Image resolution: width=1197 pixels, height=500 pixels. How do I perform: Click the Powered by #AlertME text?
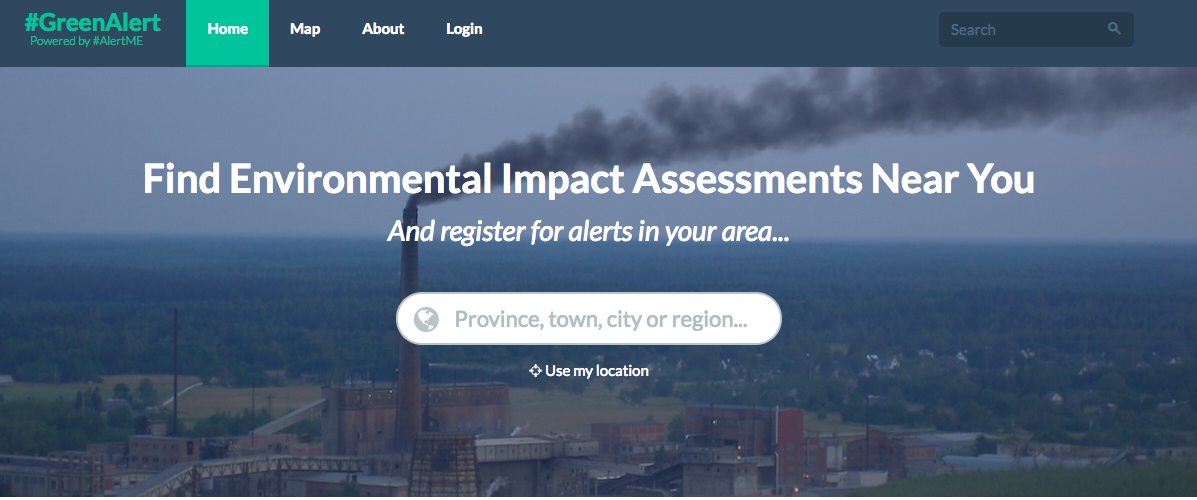(x=86, y=41)
